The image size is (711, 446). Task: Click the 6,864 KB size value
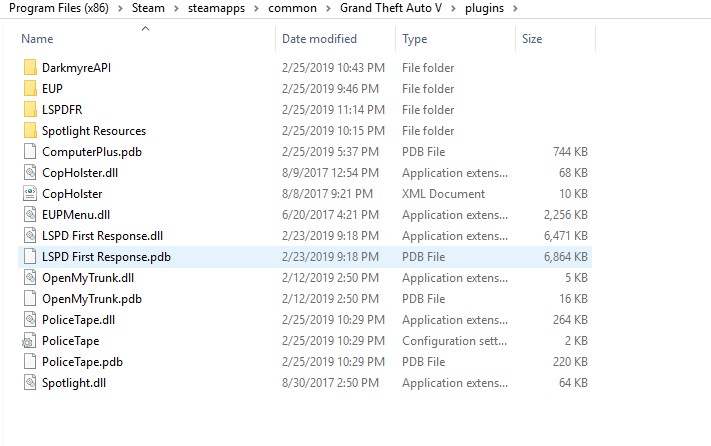565,257
